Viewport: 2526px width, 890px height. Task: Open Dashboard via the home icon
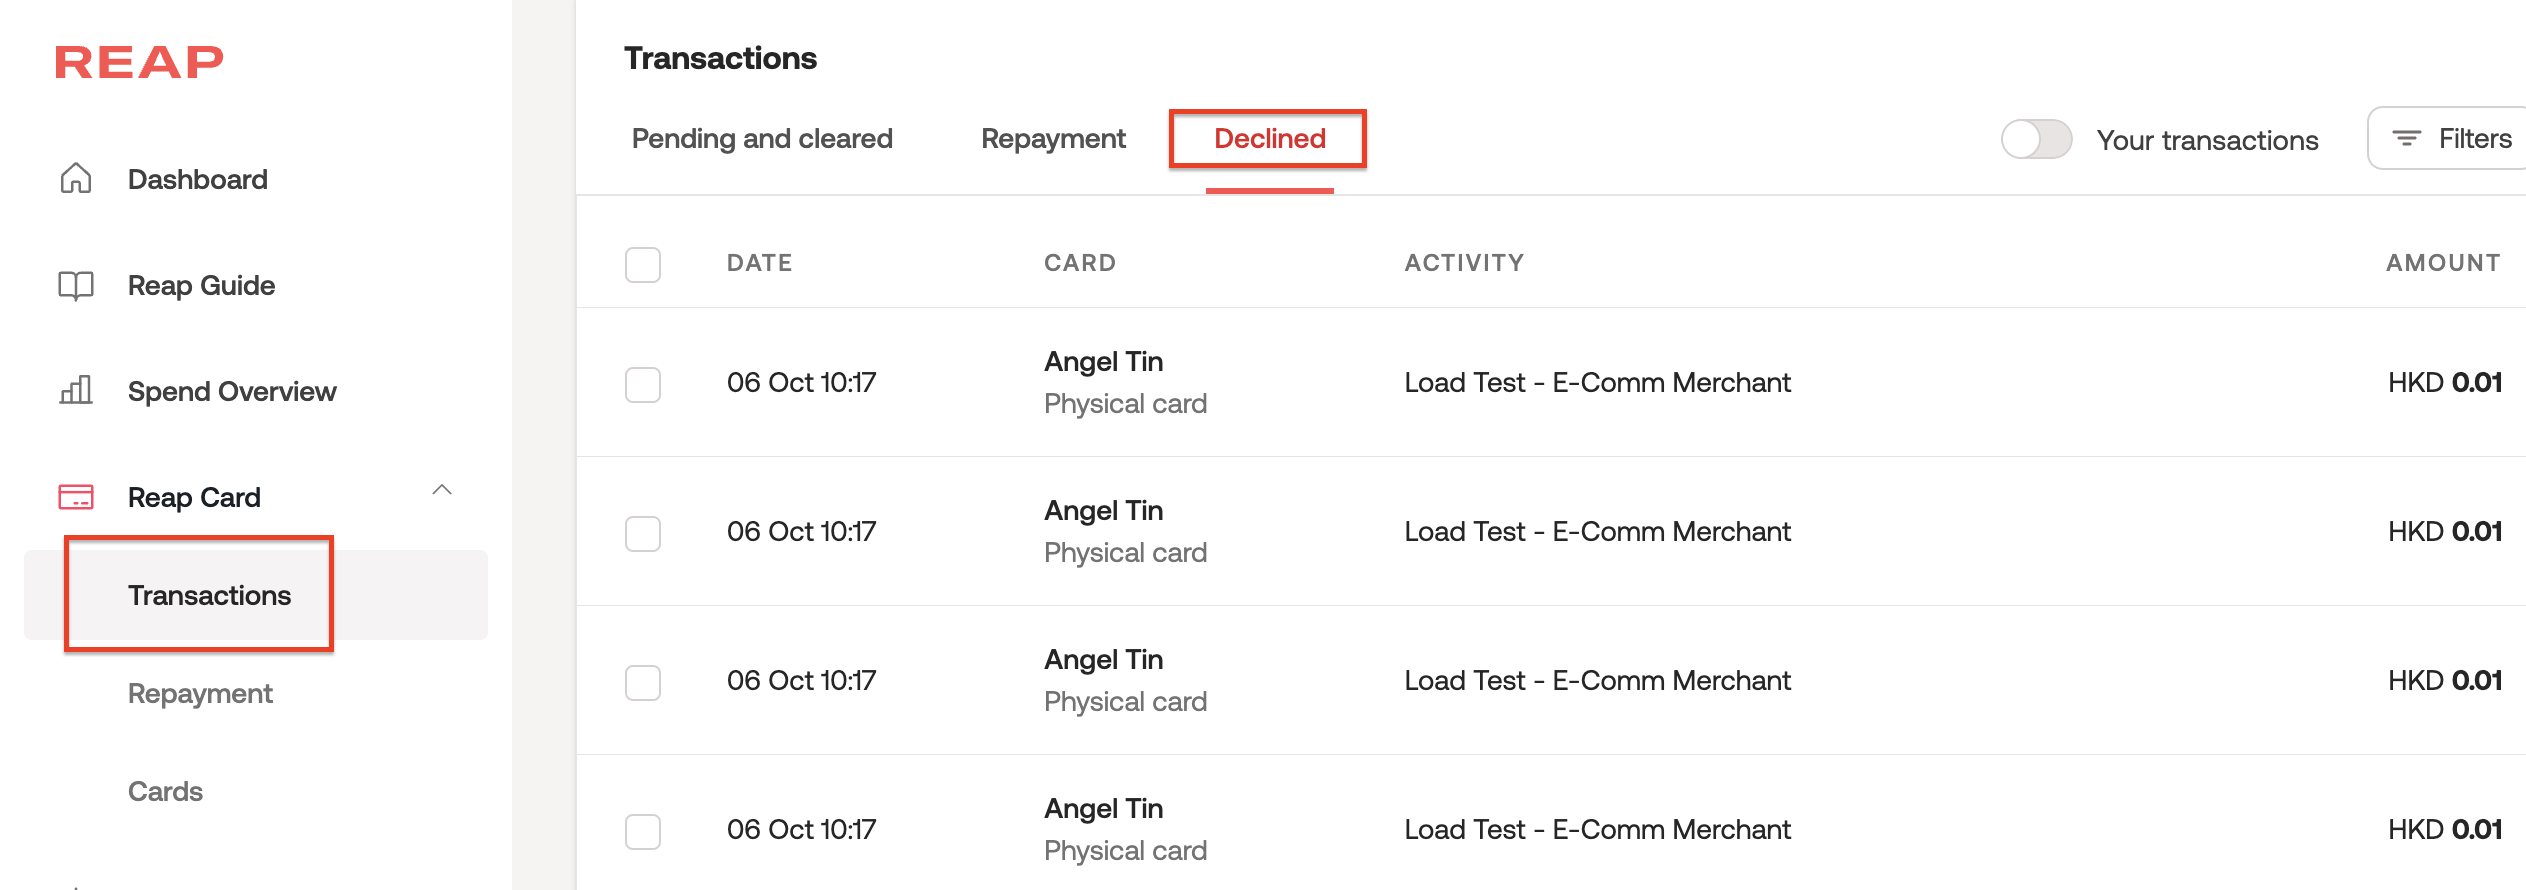point(76,179)
